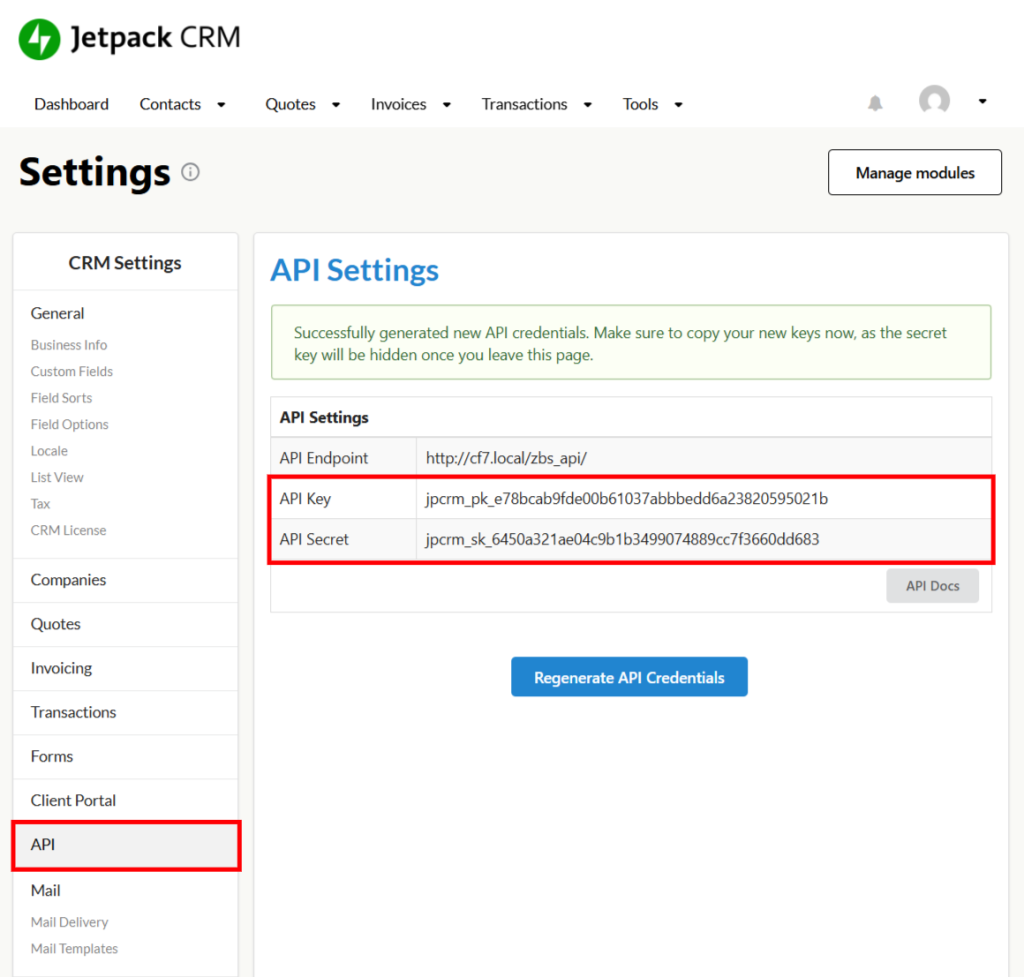Open Business Info settings
This screenshot has height=977, width=1024.
pyautogui.click(x=69, y=345)
